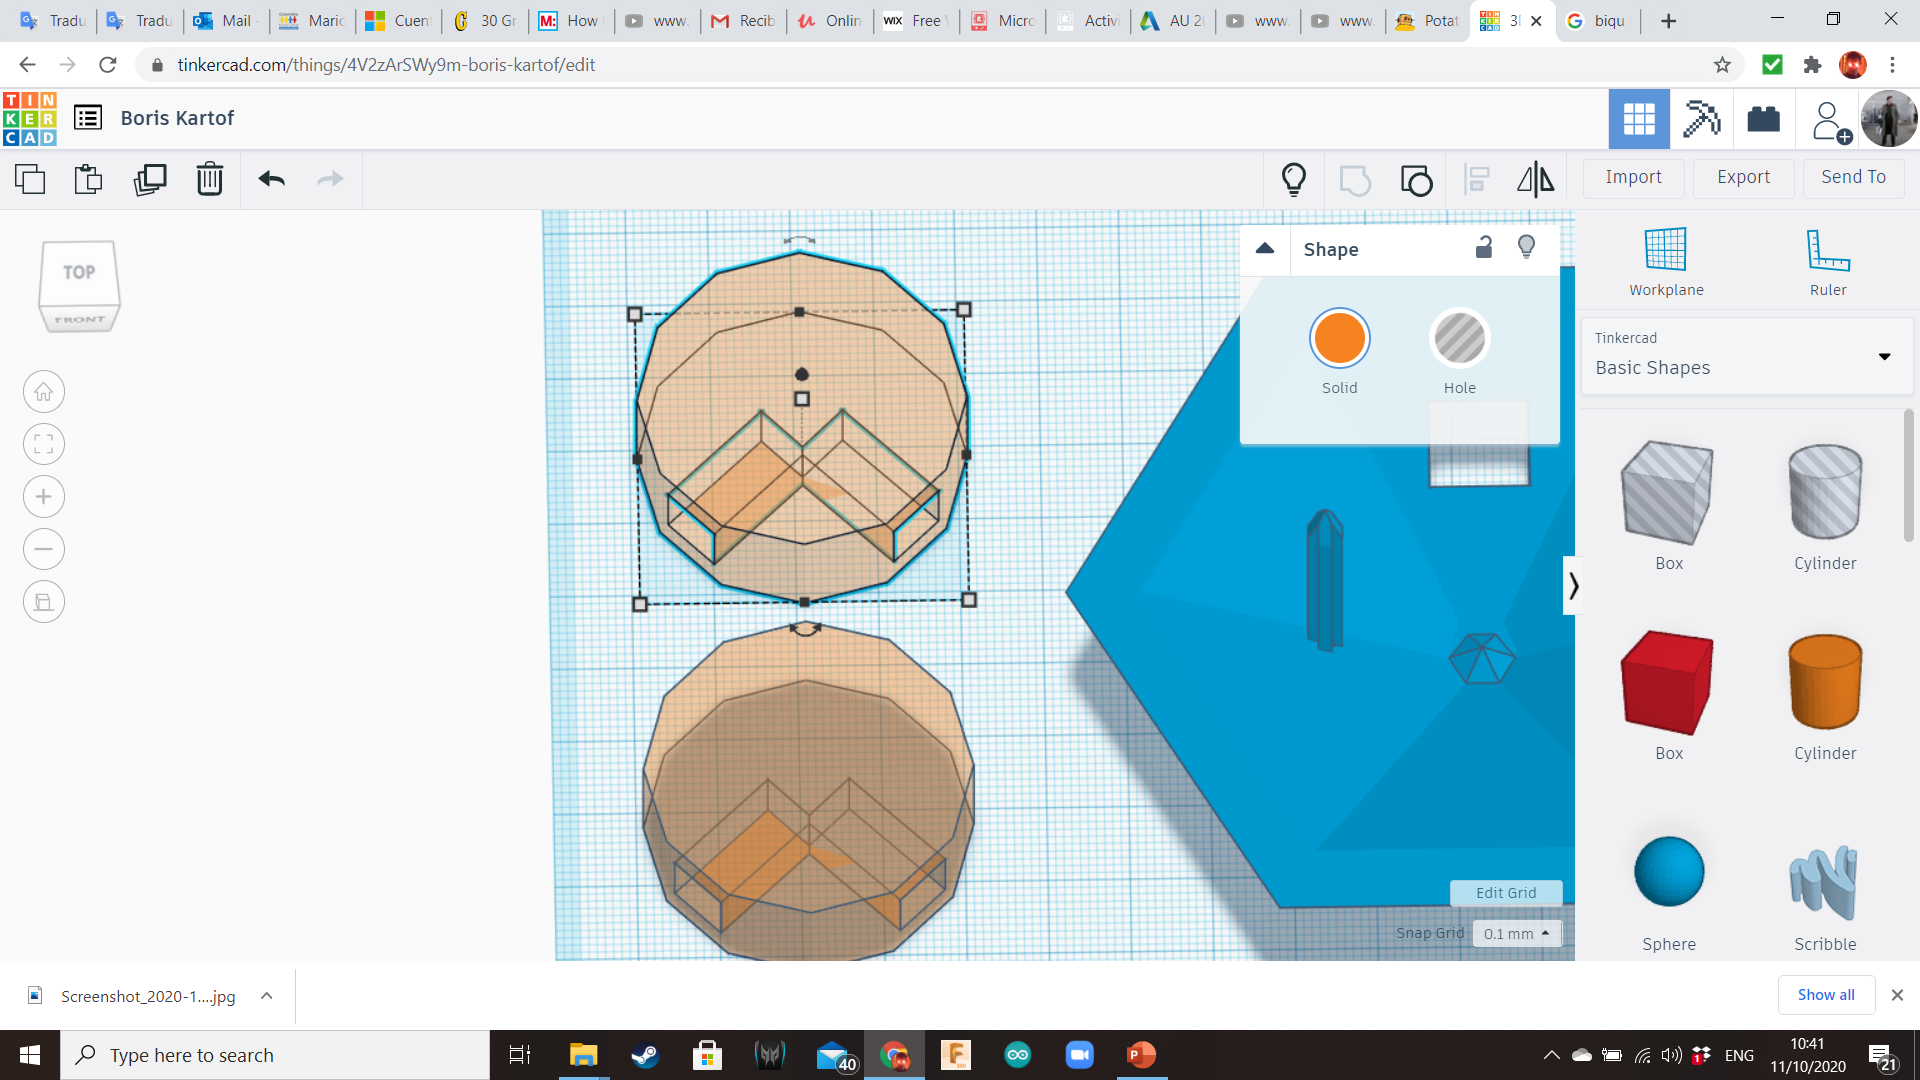This screenshot has height=1080, width=1920.
Task: Select the orange Solid color swatch
Action: pyautogui.click(x=1339, y=339)
